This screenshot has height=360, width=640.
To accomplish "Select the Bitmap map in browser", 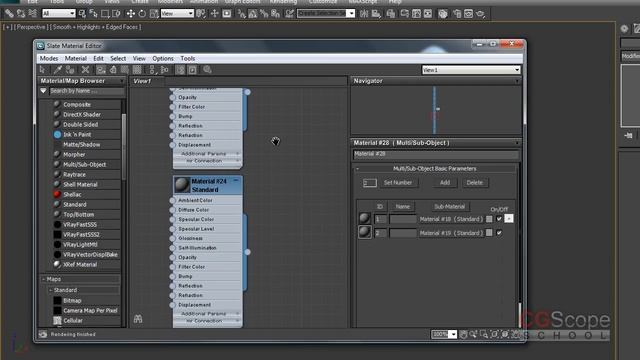I will coord(72,300).
